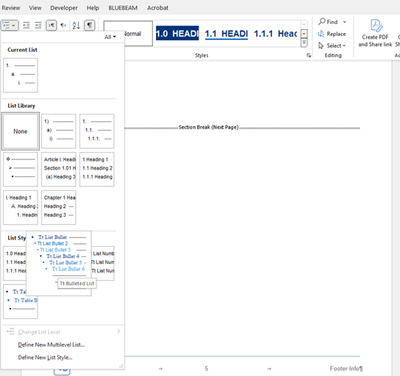This screenshot has width=400, height=376.
Task: Select the 1, 1.1, 1.1.1 list thumbnail
Action: click(97, 131)
